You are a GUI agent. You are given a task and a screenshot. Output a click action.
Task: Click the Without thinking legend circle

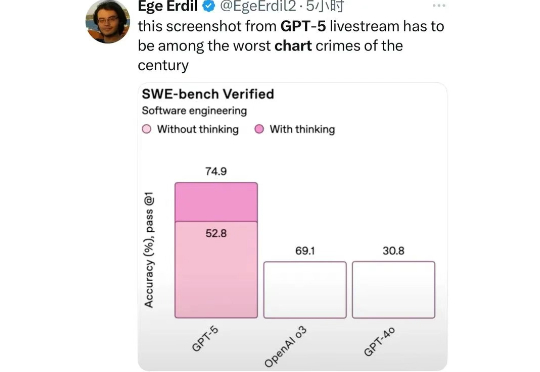(146, 129)
